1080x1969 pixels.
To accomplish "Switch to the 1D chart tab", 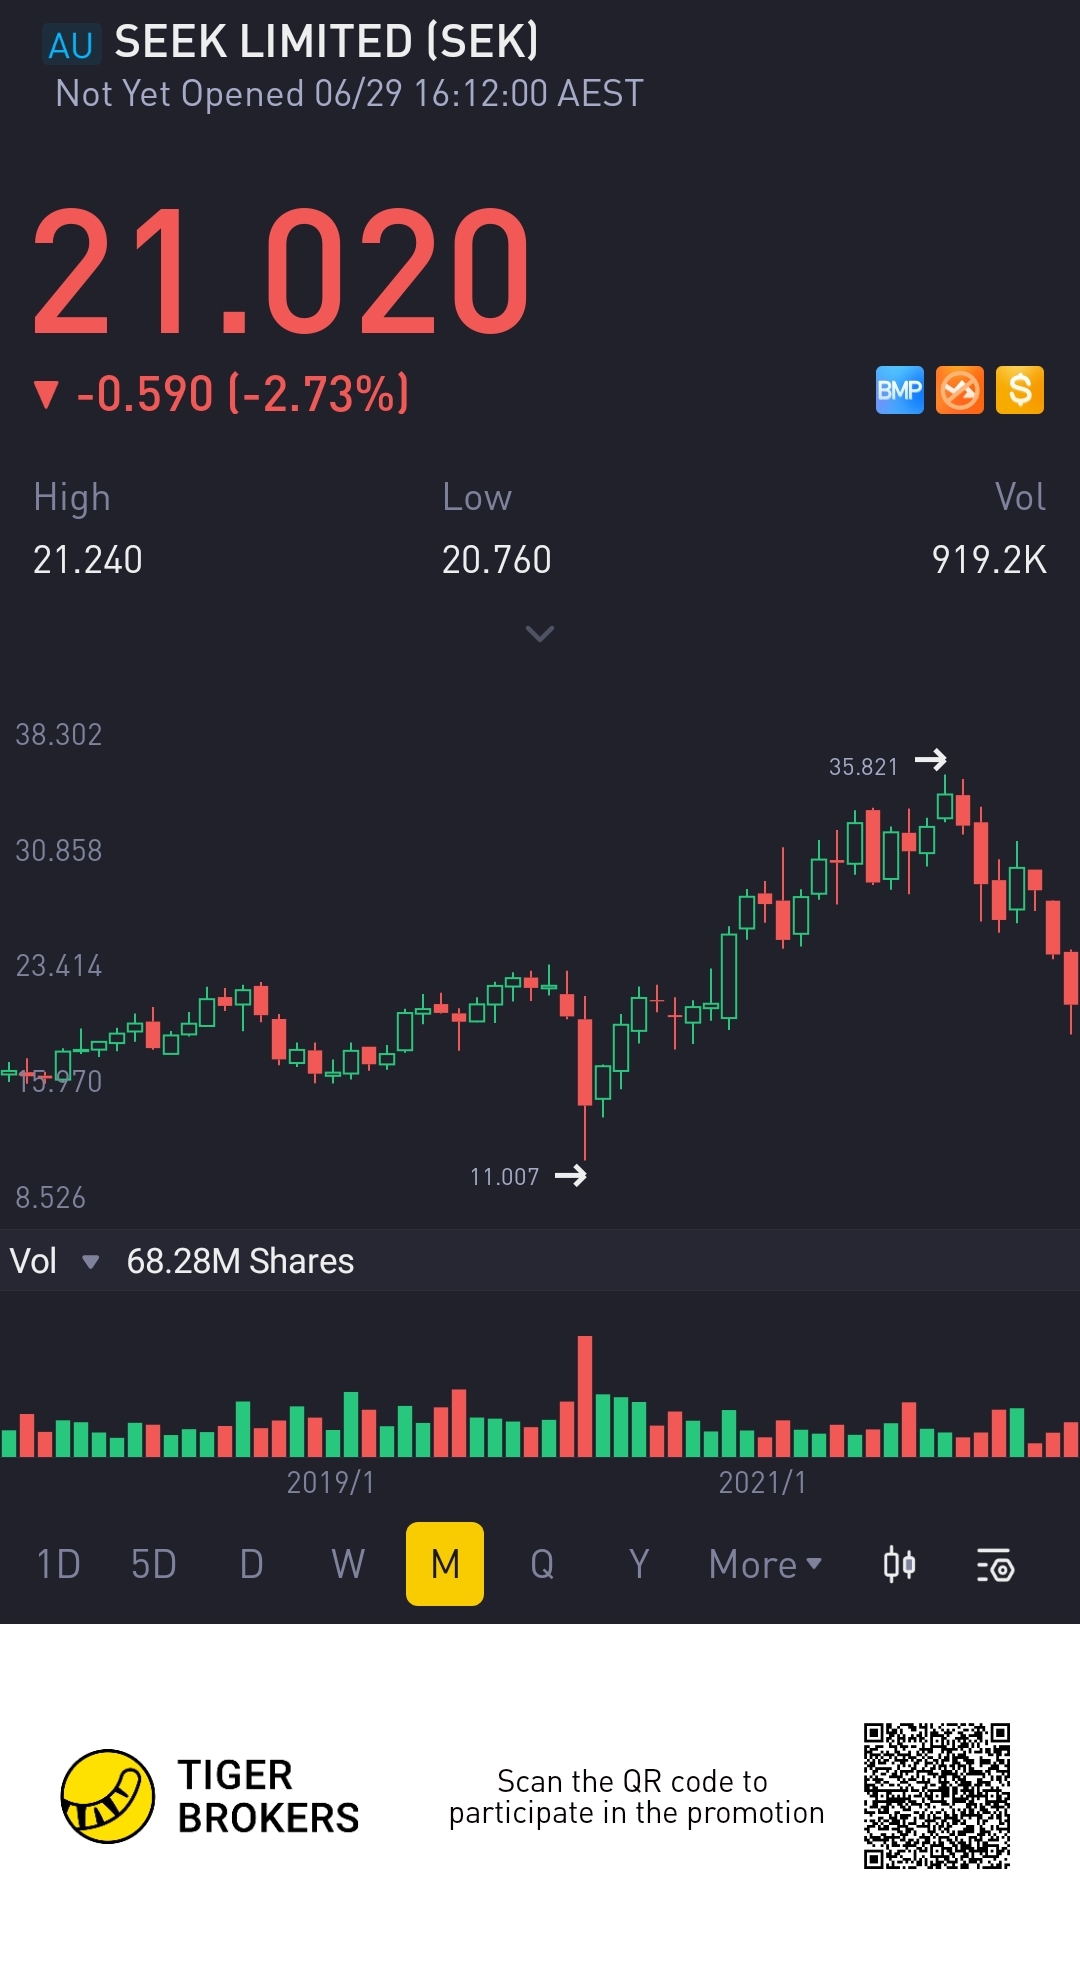I will pos(58,1564).
